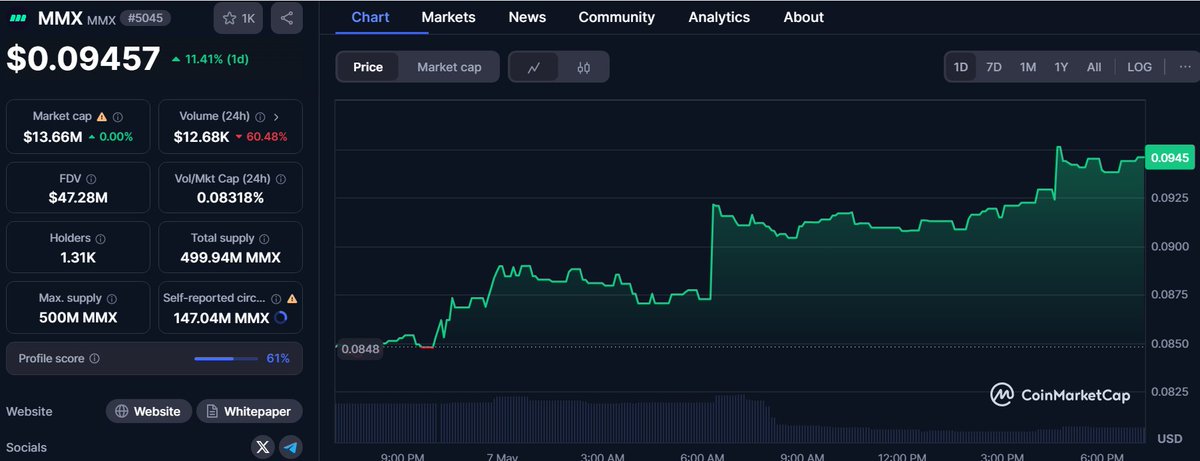
Task: Click the USD currency label
Action: (1170, 439)
